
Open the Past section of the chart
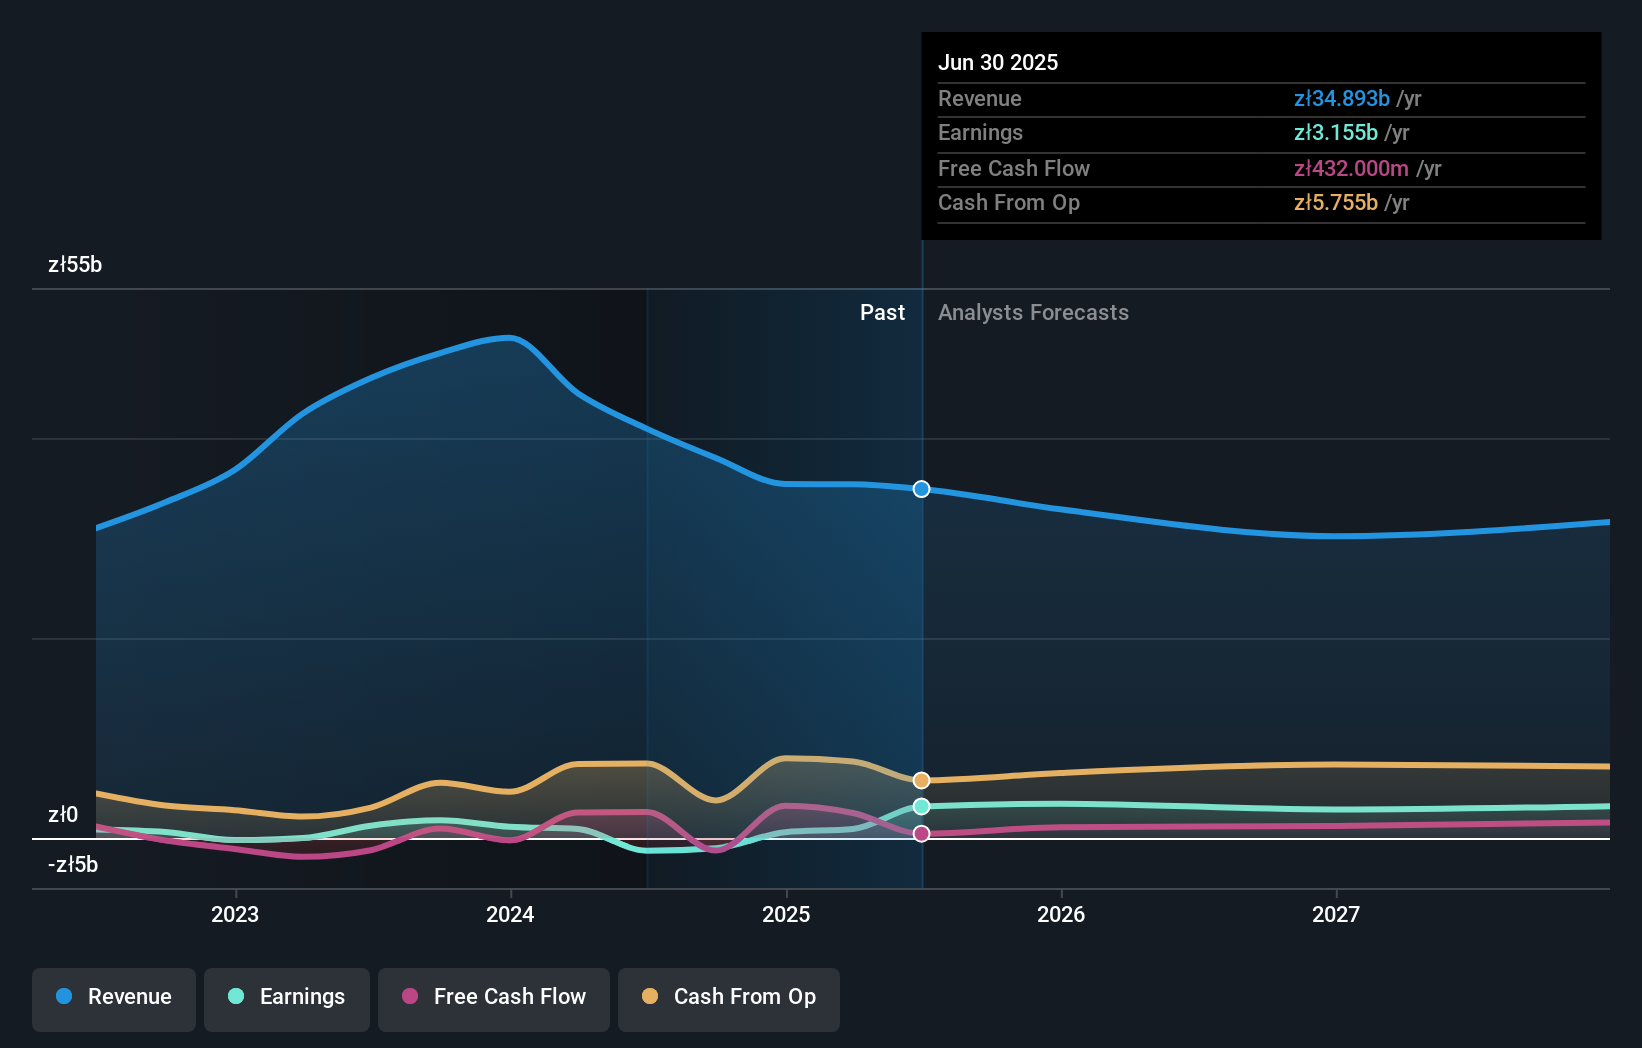coord(882,312)
